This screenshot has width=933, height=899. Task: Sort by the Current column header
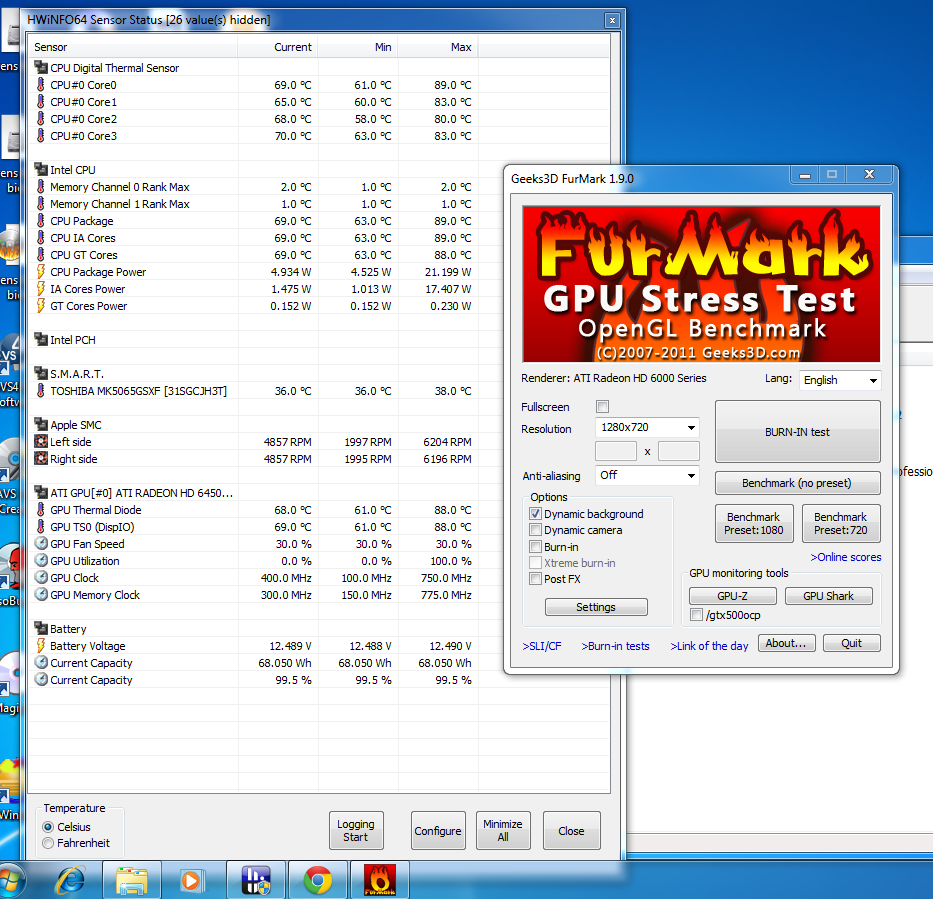(x=278, y=47)
